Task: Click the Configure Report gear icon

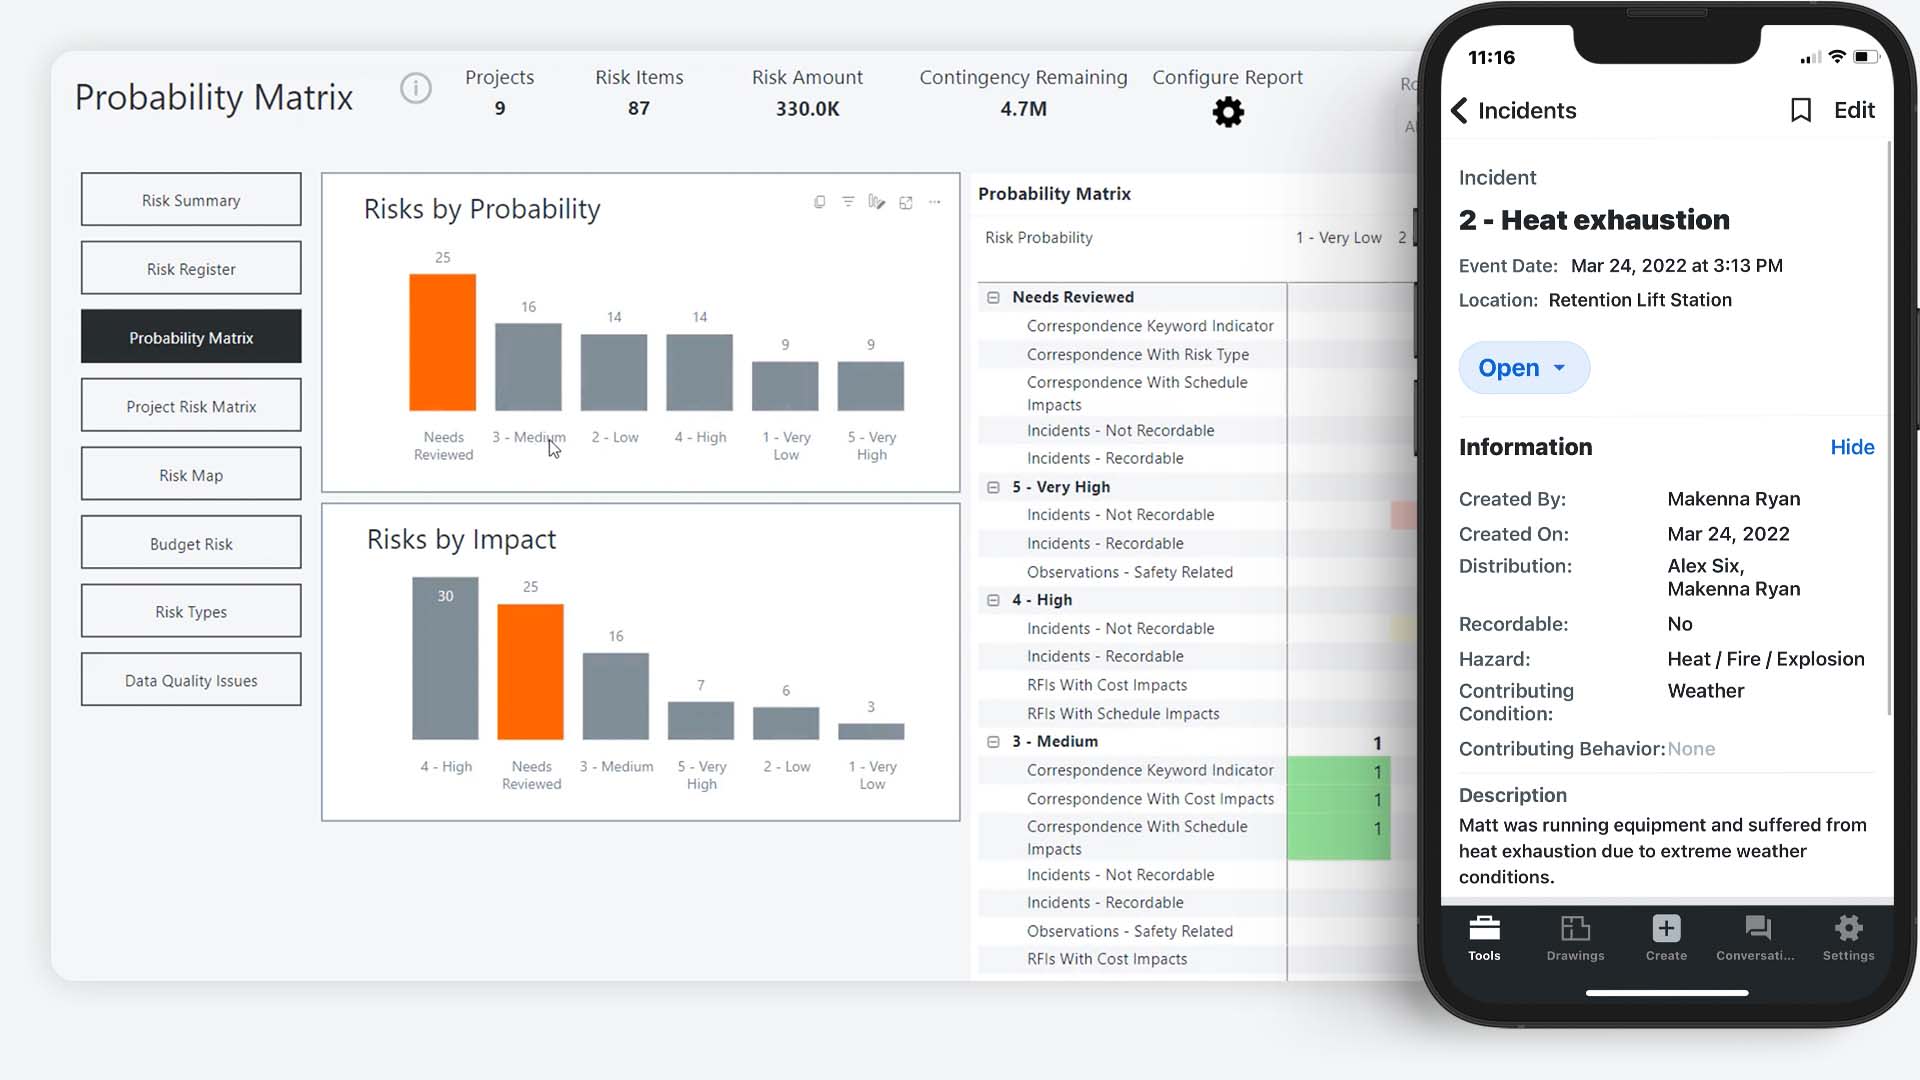Action: point(1228,112)
